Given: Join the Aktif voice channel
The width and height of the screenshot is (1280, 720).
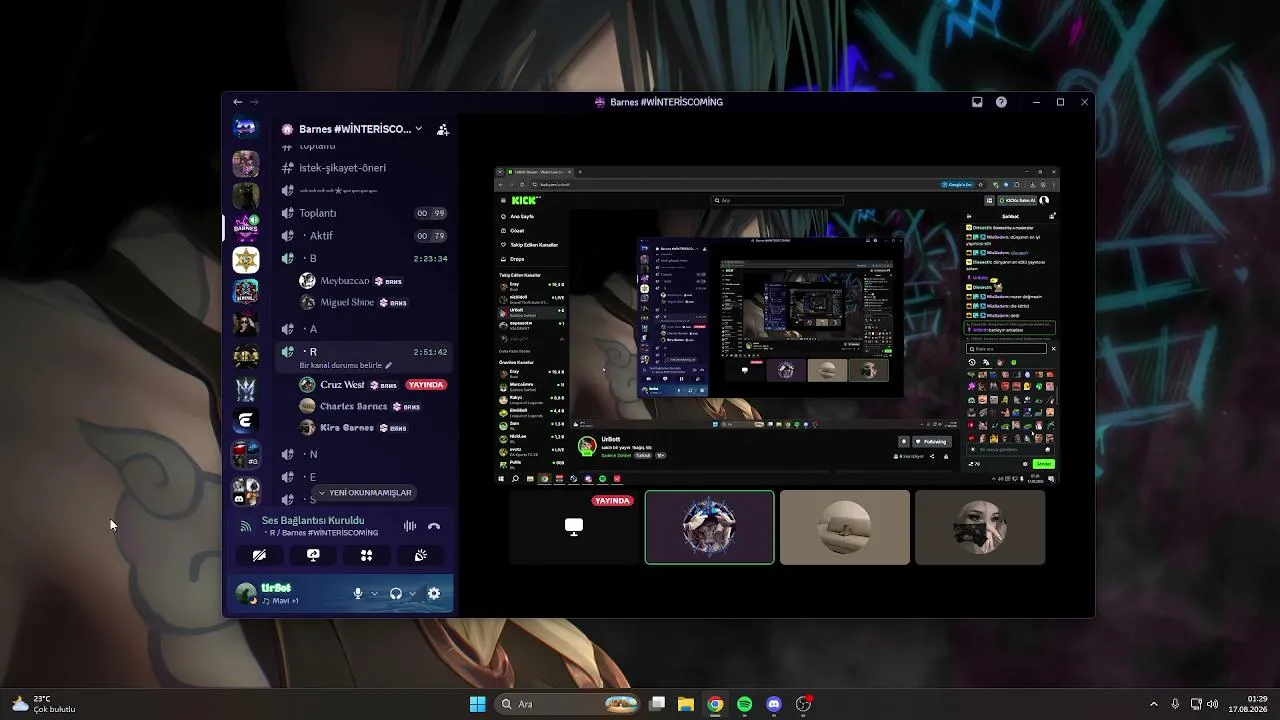Looking at the screenshot, I should click(363, 236).
